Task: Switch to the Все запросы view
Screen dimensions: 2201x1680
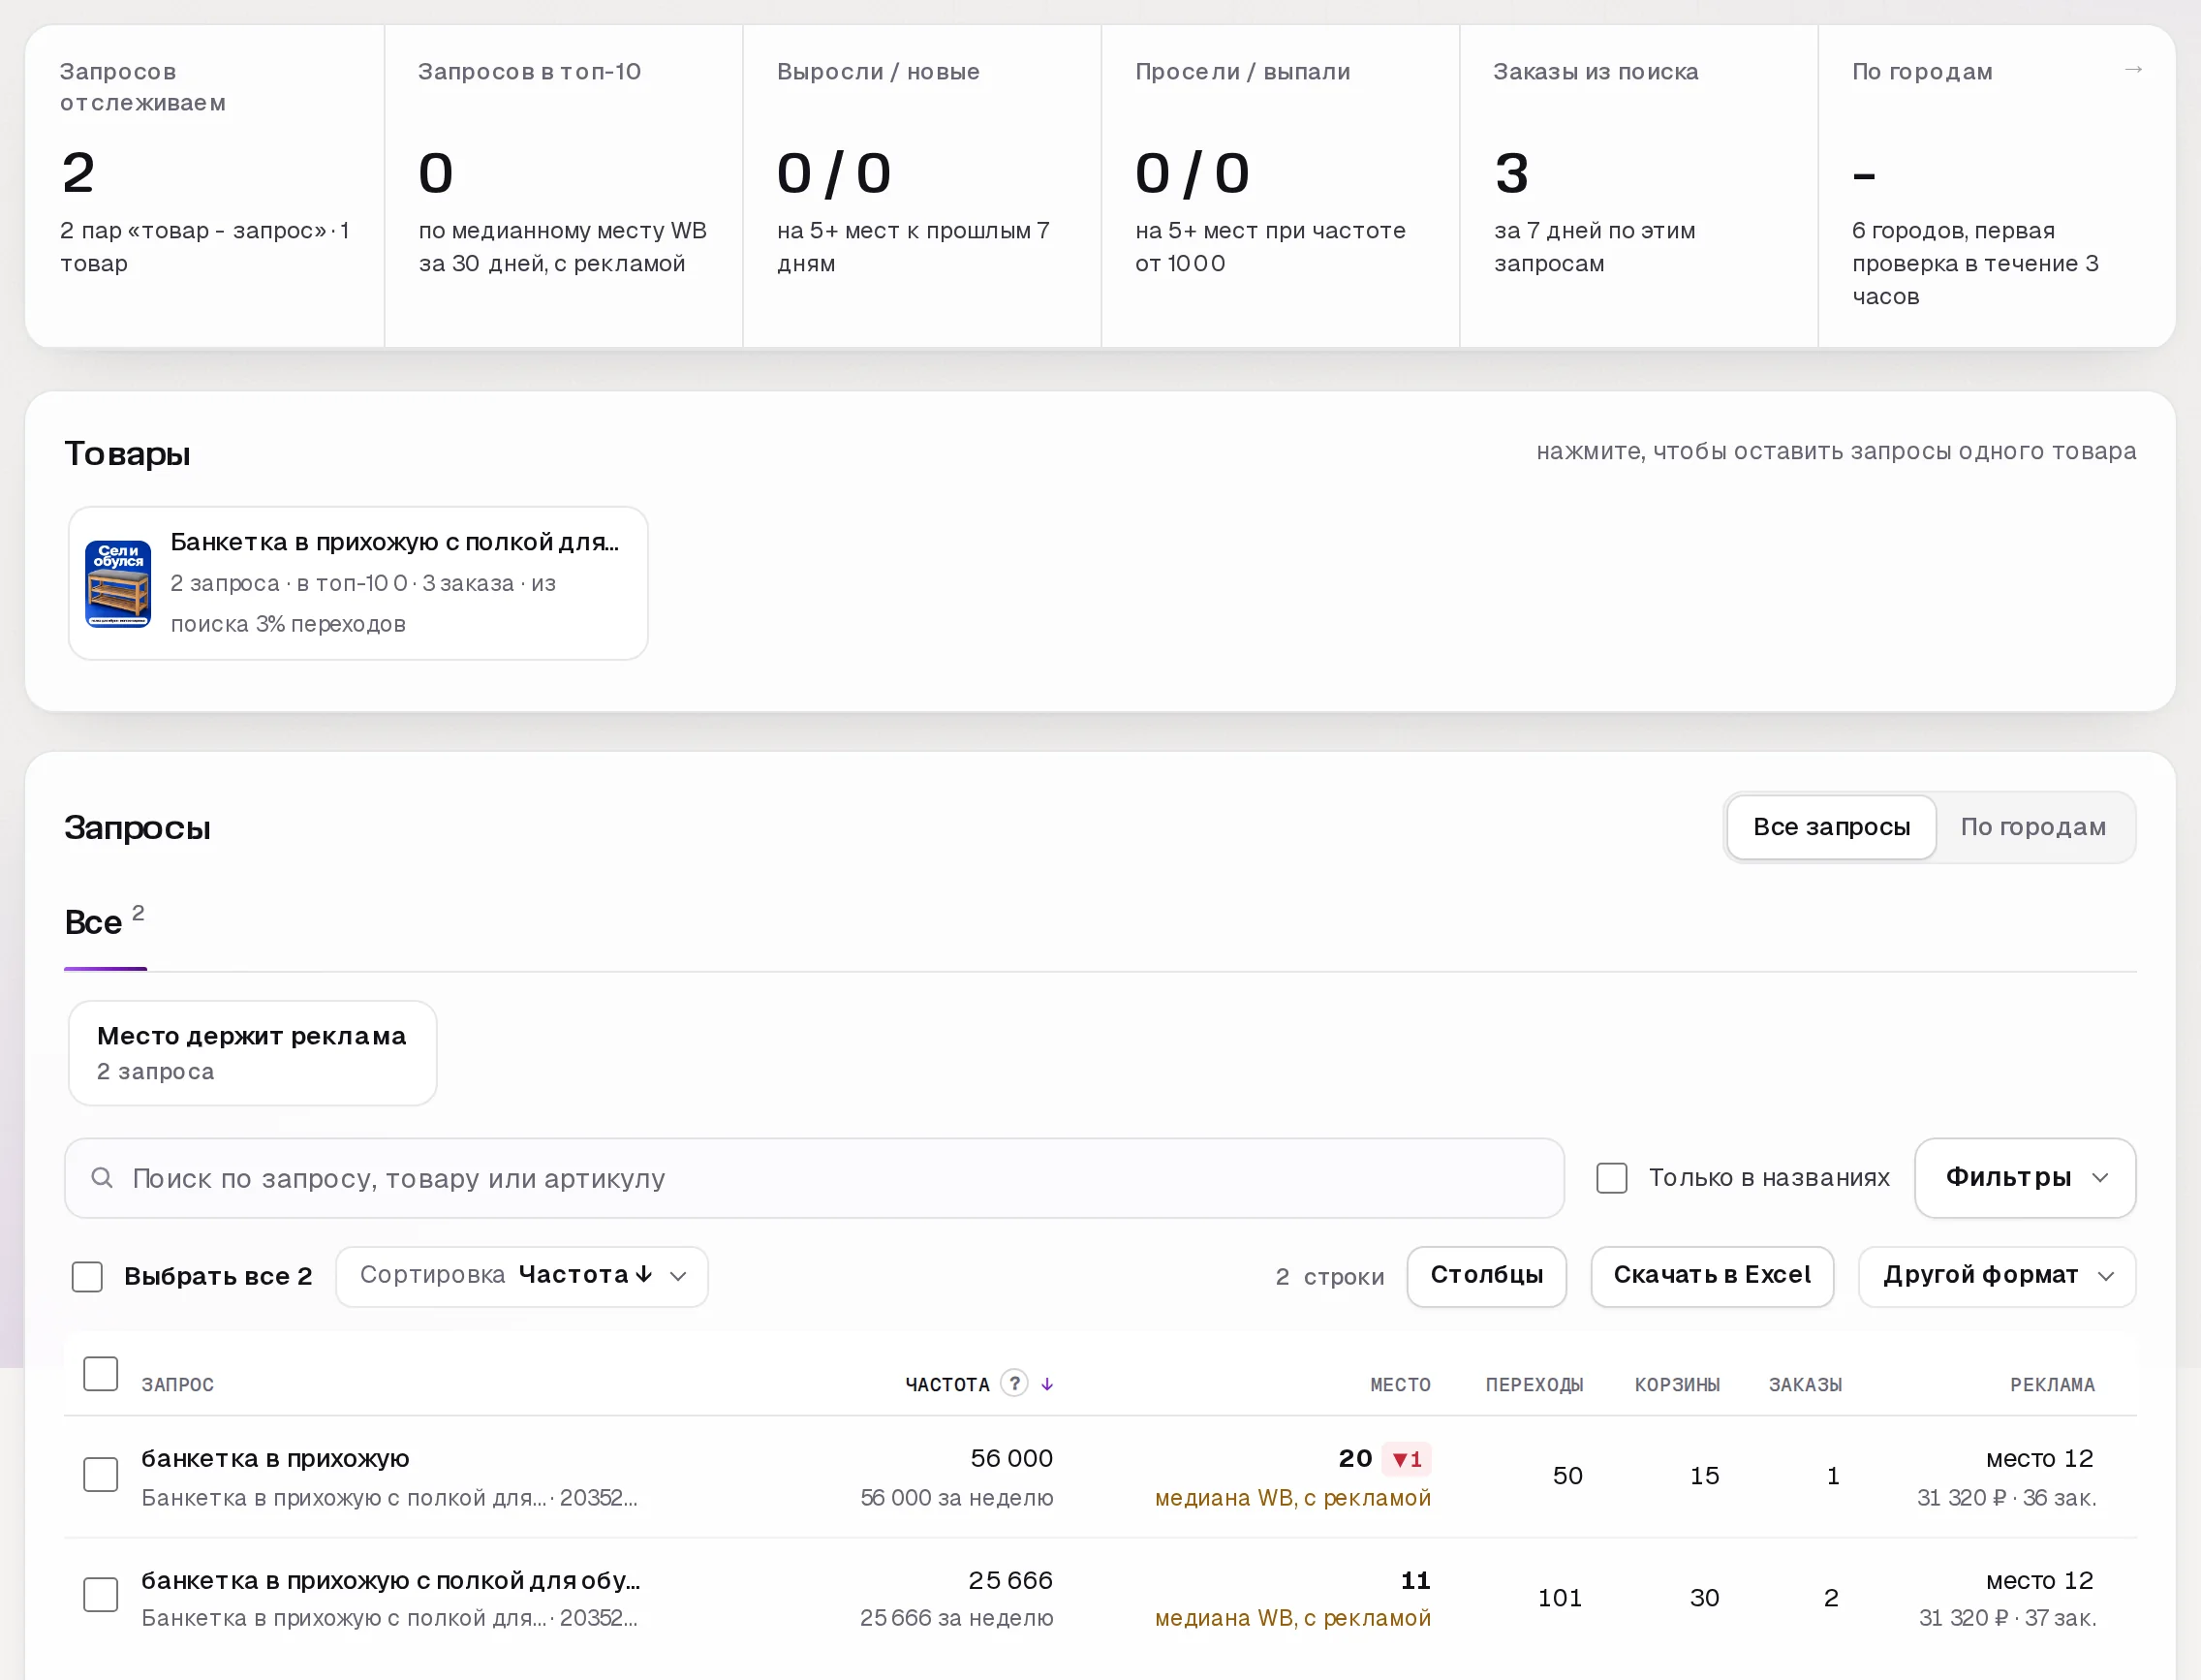Action: point(1831,827)
